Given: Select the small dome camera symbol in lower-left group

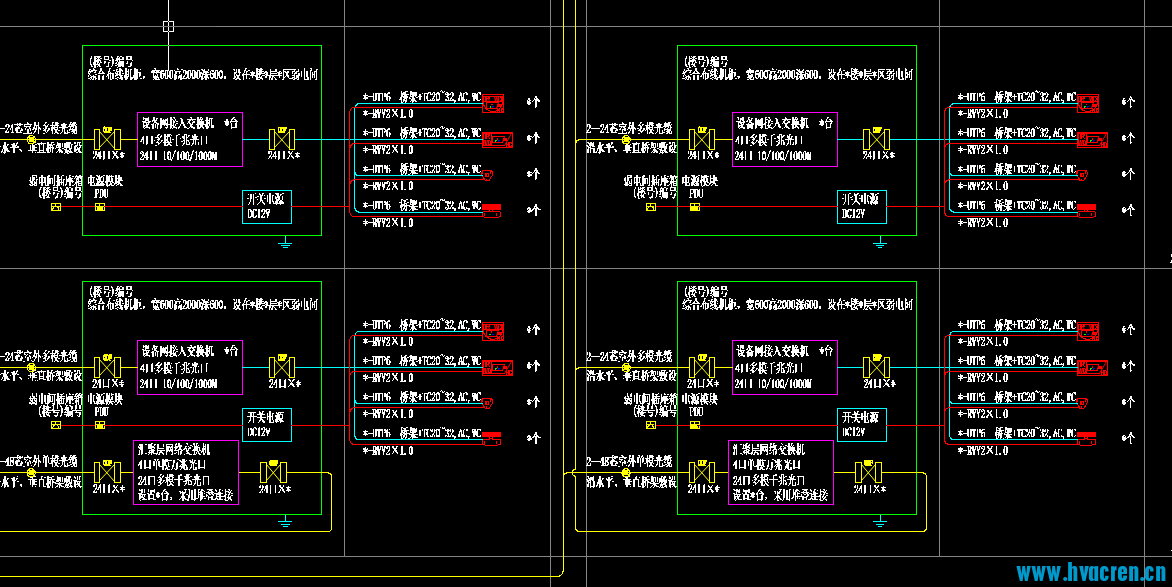Looking at the screenshot, I should pyautogui.click(x=487, y=403).
